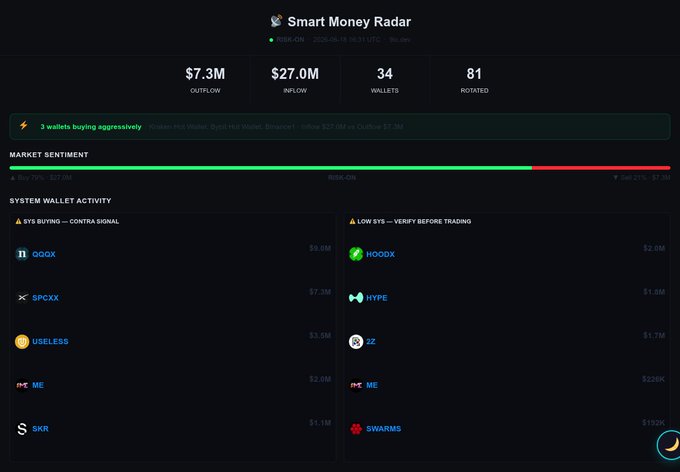Screen dimensions: 680x472
Task: Click '3 wallets buying aggressively' alert text
Action: tap(91, 127)
